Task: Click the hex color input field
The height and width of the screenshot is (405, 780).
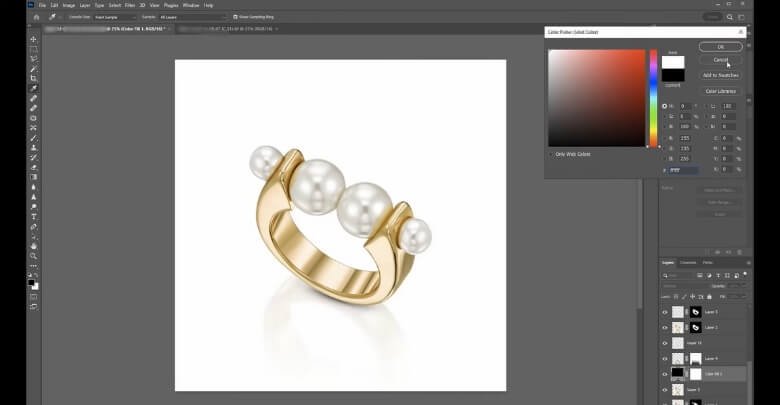Action: (683, 170)
